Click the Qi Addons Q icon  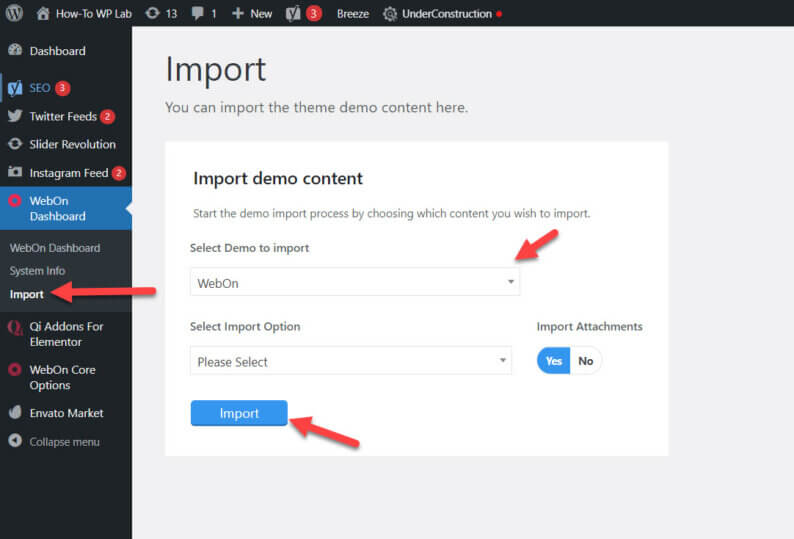coord(15,328)
